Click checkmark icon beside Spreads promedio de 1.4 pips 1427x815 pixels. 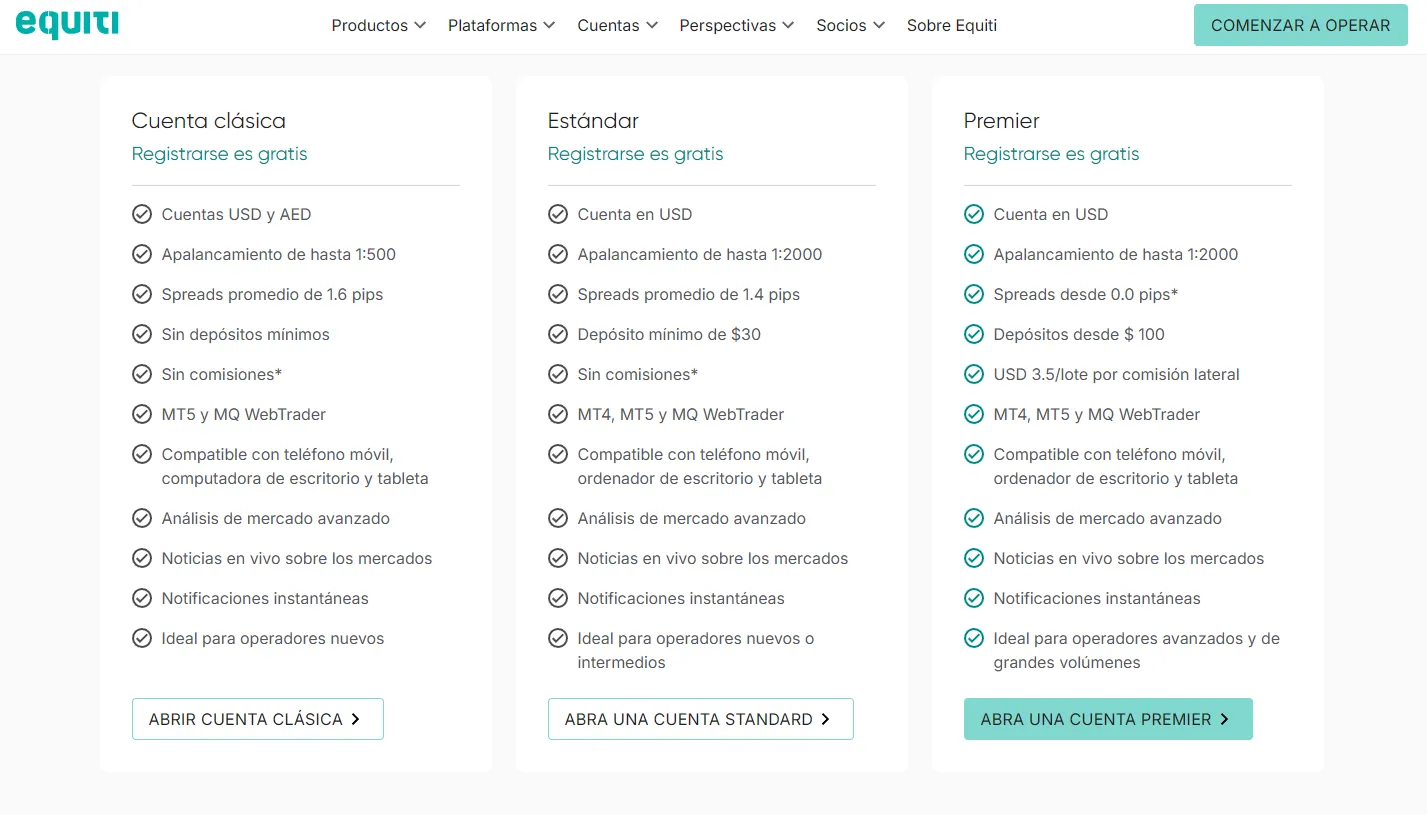tap(558, 294)
